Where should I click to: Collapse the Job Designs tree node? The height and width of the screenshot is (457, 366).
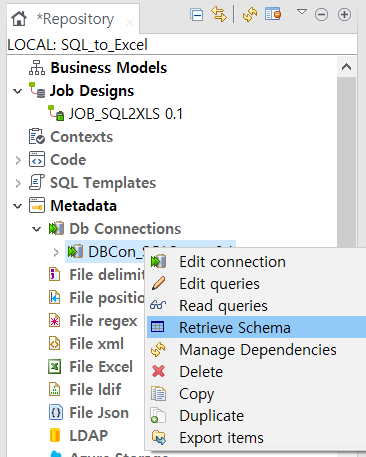[18, 91]
